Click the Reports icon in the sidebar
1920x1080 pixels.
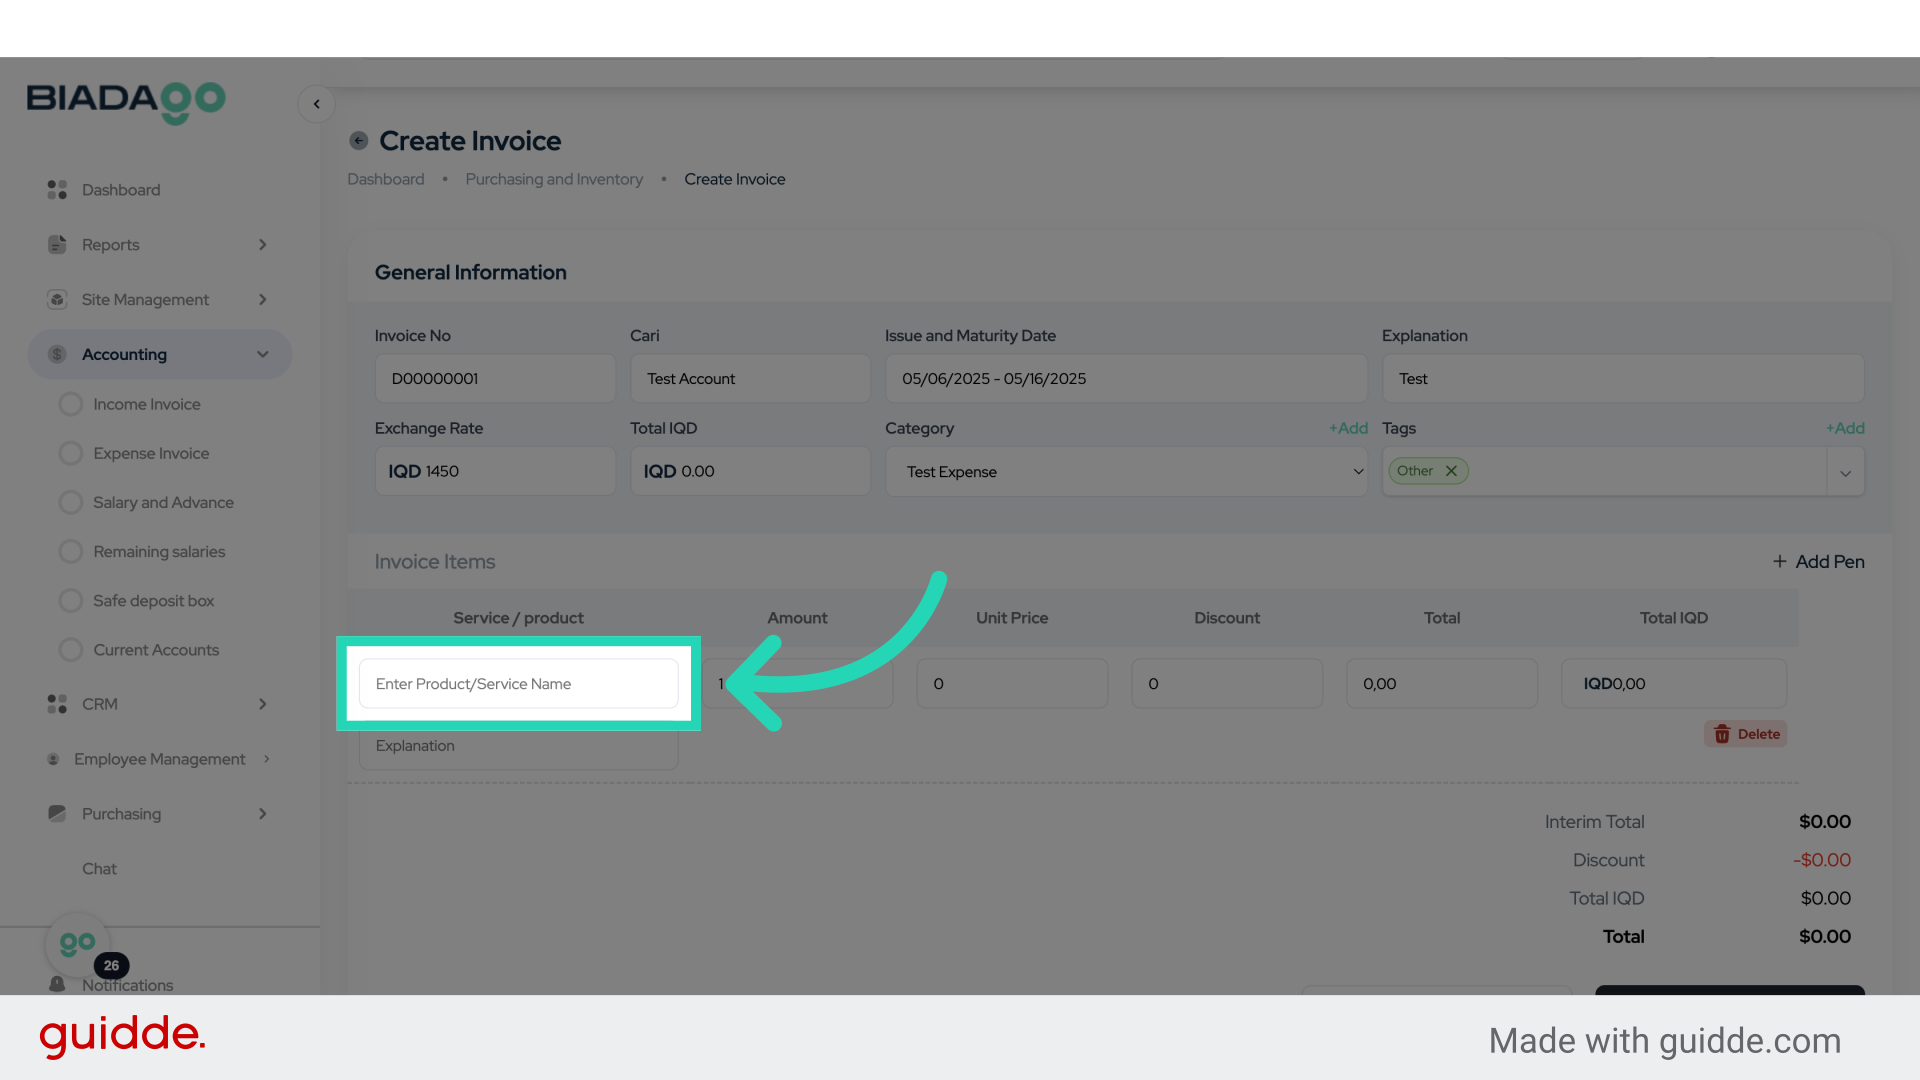(x=56, y=244)
